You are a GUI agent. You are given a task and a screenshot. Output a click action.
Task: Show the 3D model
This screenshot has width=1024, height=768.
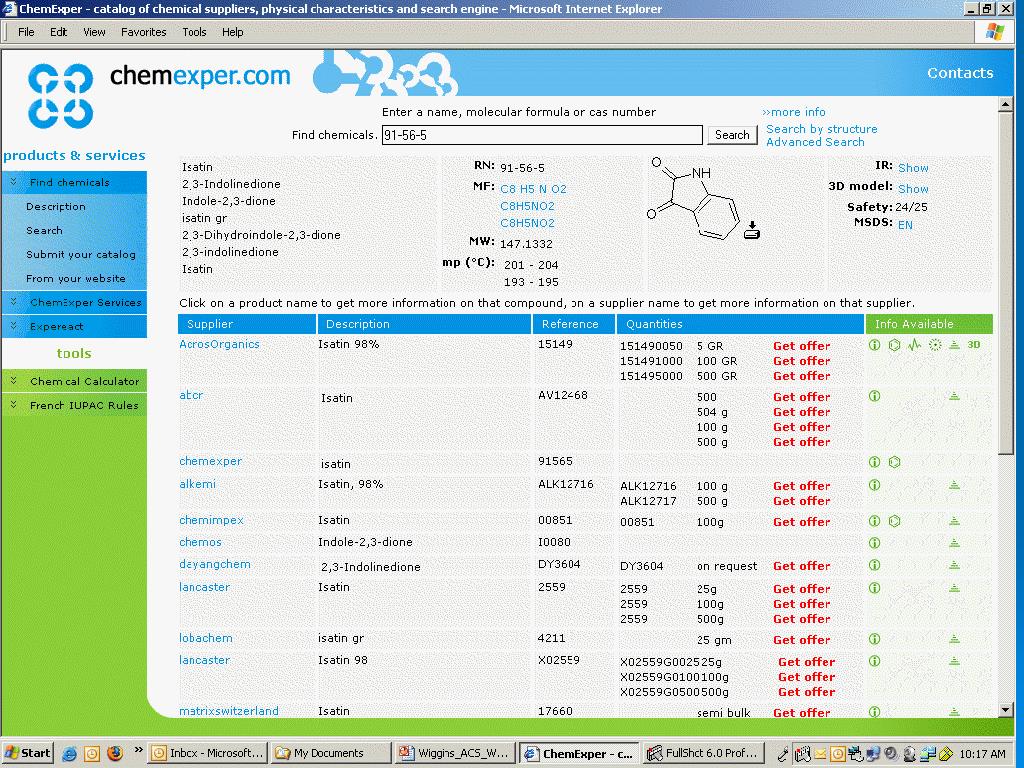coord(913,189)
